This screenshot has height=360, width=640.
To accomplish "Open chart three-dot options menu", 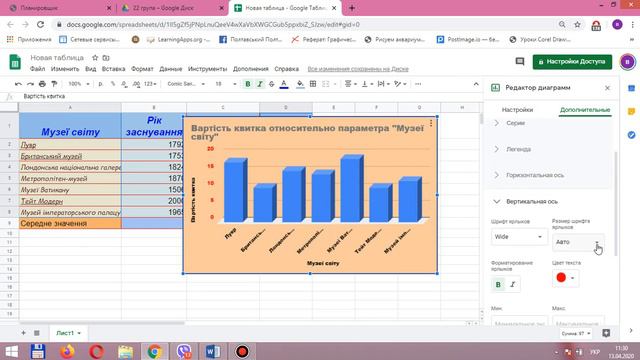I will click(431, 123).
